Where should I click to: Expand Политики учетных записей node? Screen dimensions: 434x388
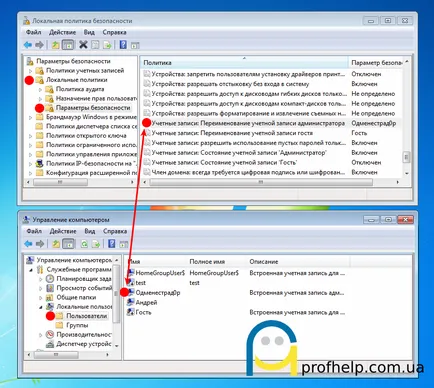[x=30, y=71]
